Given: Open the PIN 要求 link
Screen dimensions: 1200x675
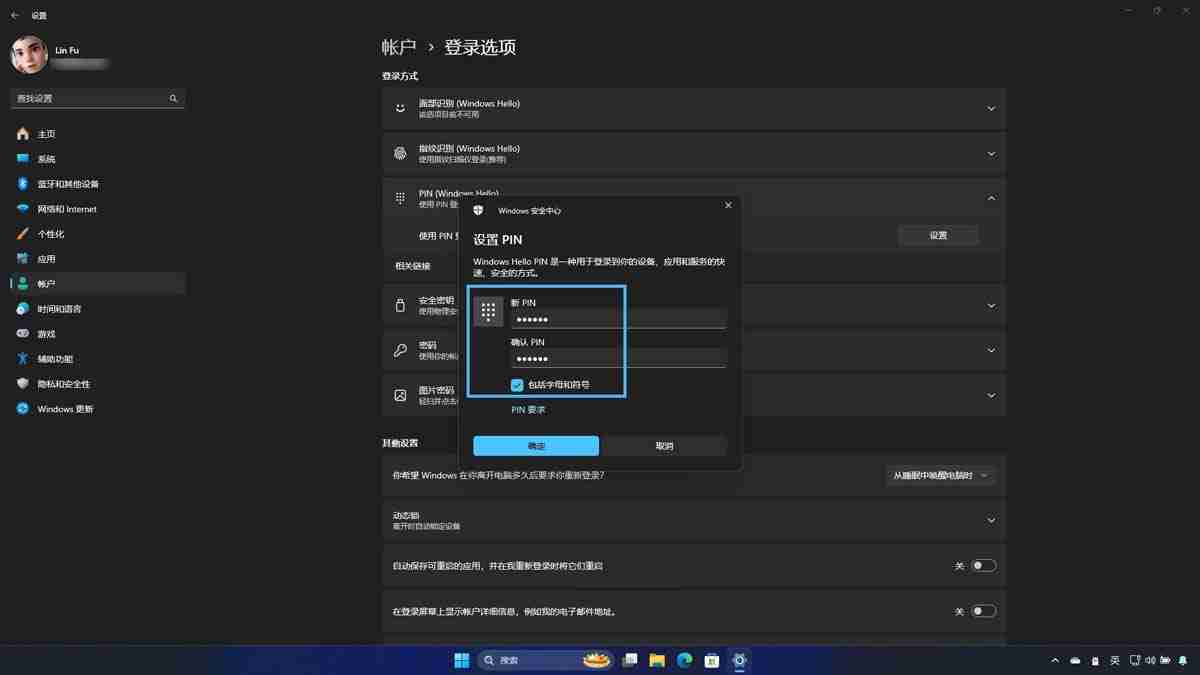Looking at the screenshot, I should pos(529,409).
